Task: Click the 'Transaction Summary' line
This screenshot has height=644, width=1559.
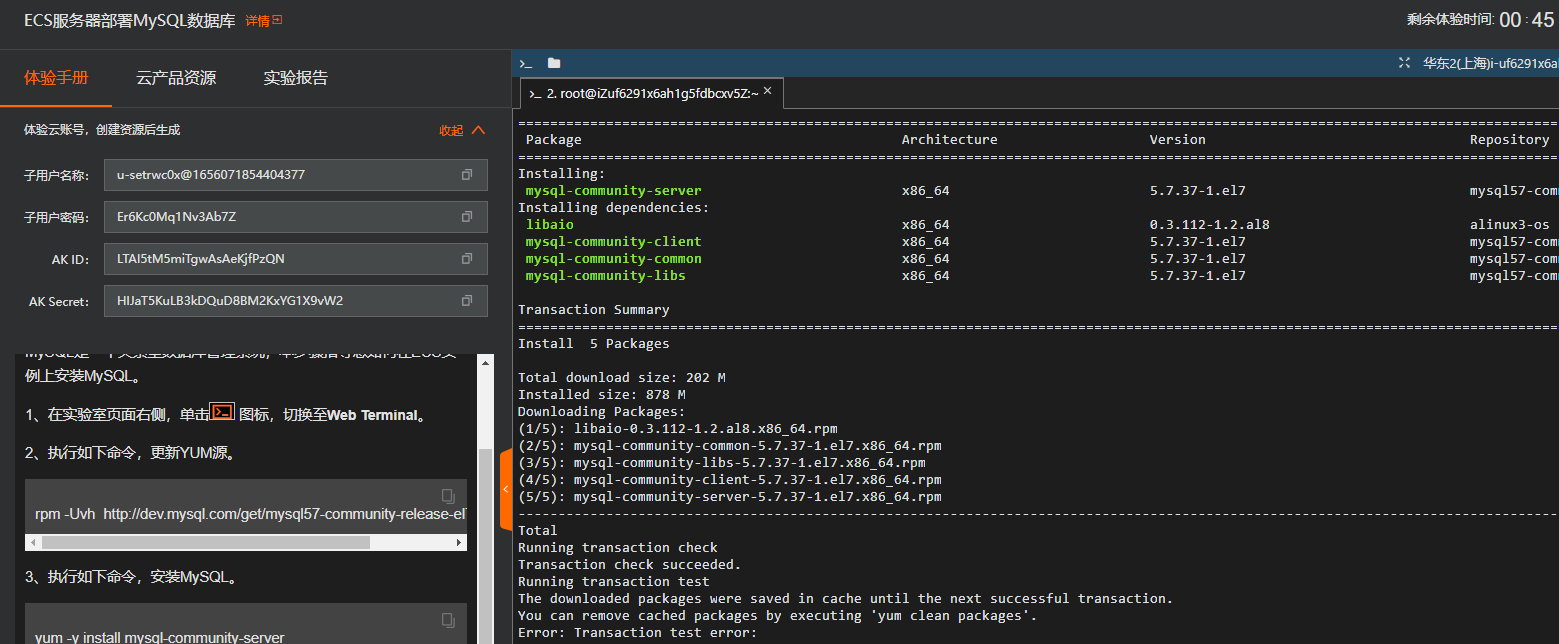Action: (594, 310)
